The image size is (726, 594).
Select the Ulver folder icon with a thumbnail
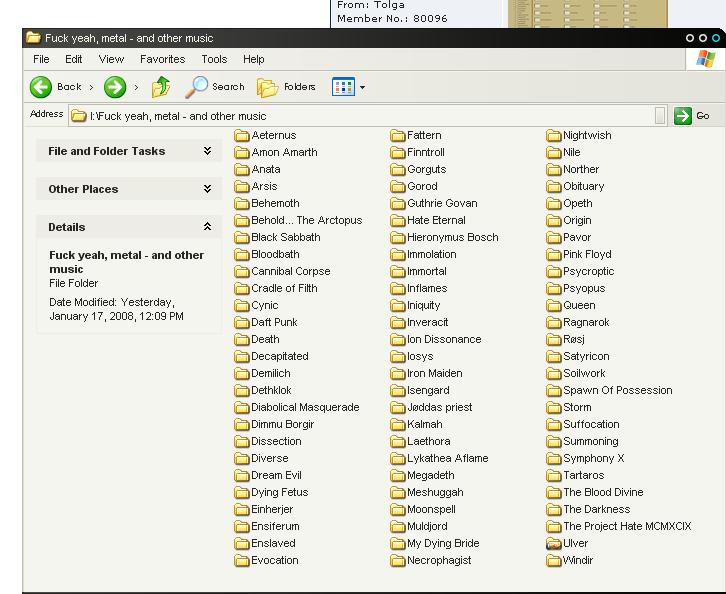click(554, 544)
